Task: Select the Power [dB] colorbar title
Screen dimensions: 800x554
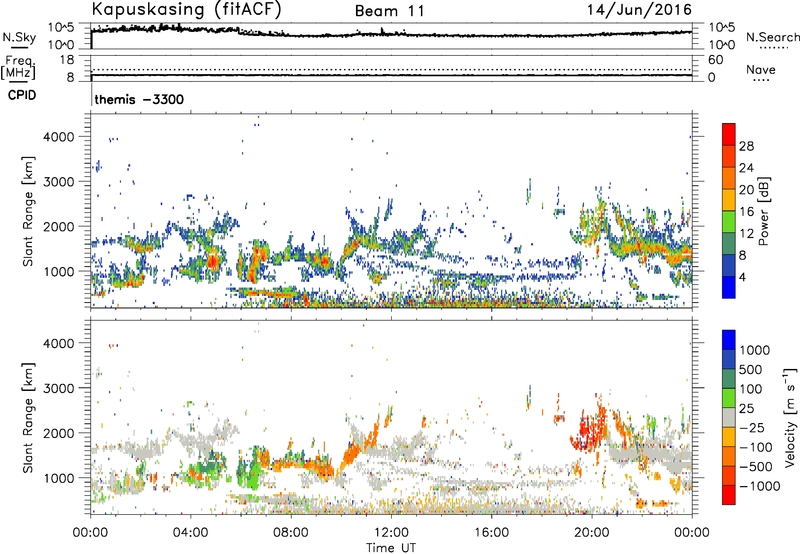Action: point(763,211)
